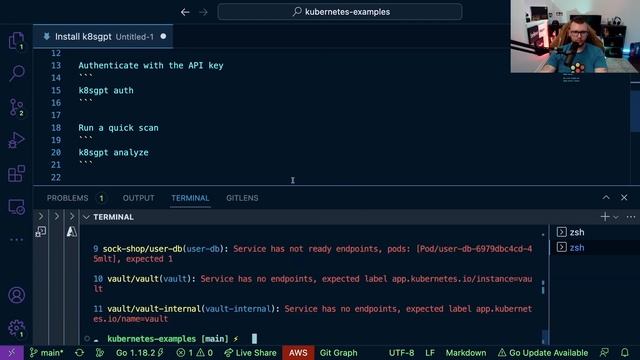This screenshot has height=360, width=640.
Task: Click the AWS status bar item
Action: (298, 353)
